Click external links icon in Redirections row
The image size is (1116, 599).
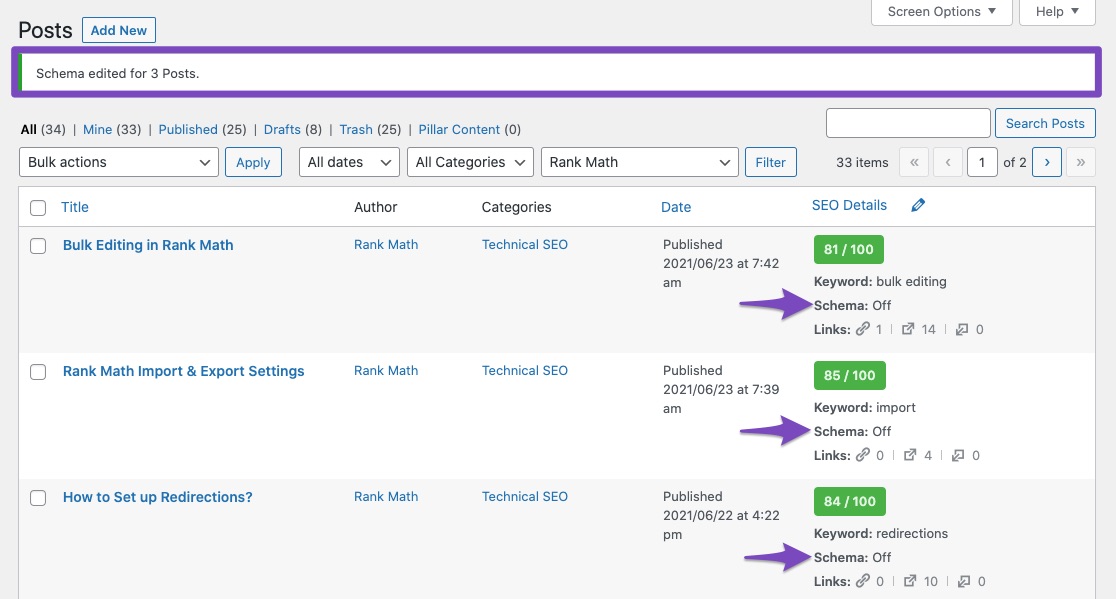tap(910, 581)
